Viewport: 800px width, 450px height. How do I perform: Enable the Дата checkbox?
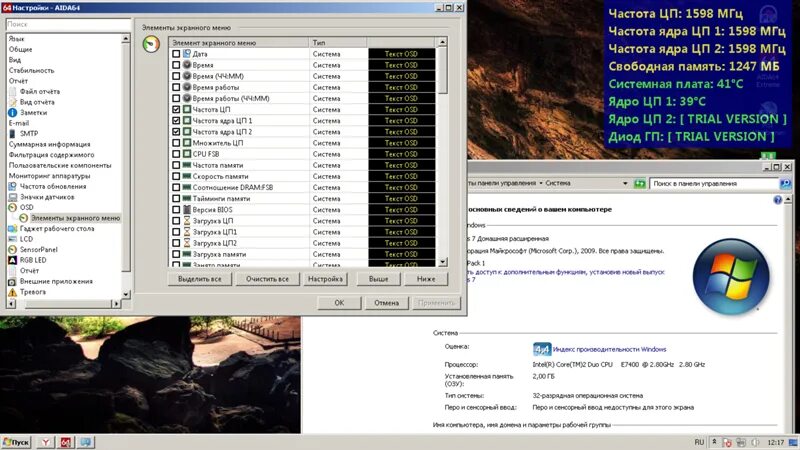pos(176,54)
